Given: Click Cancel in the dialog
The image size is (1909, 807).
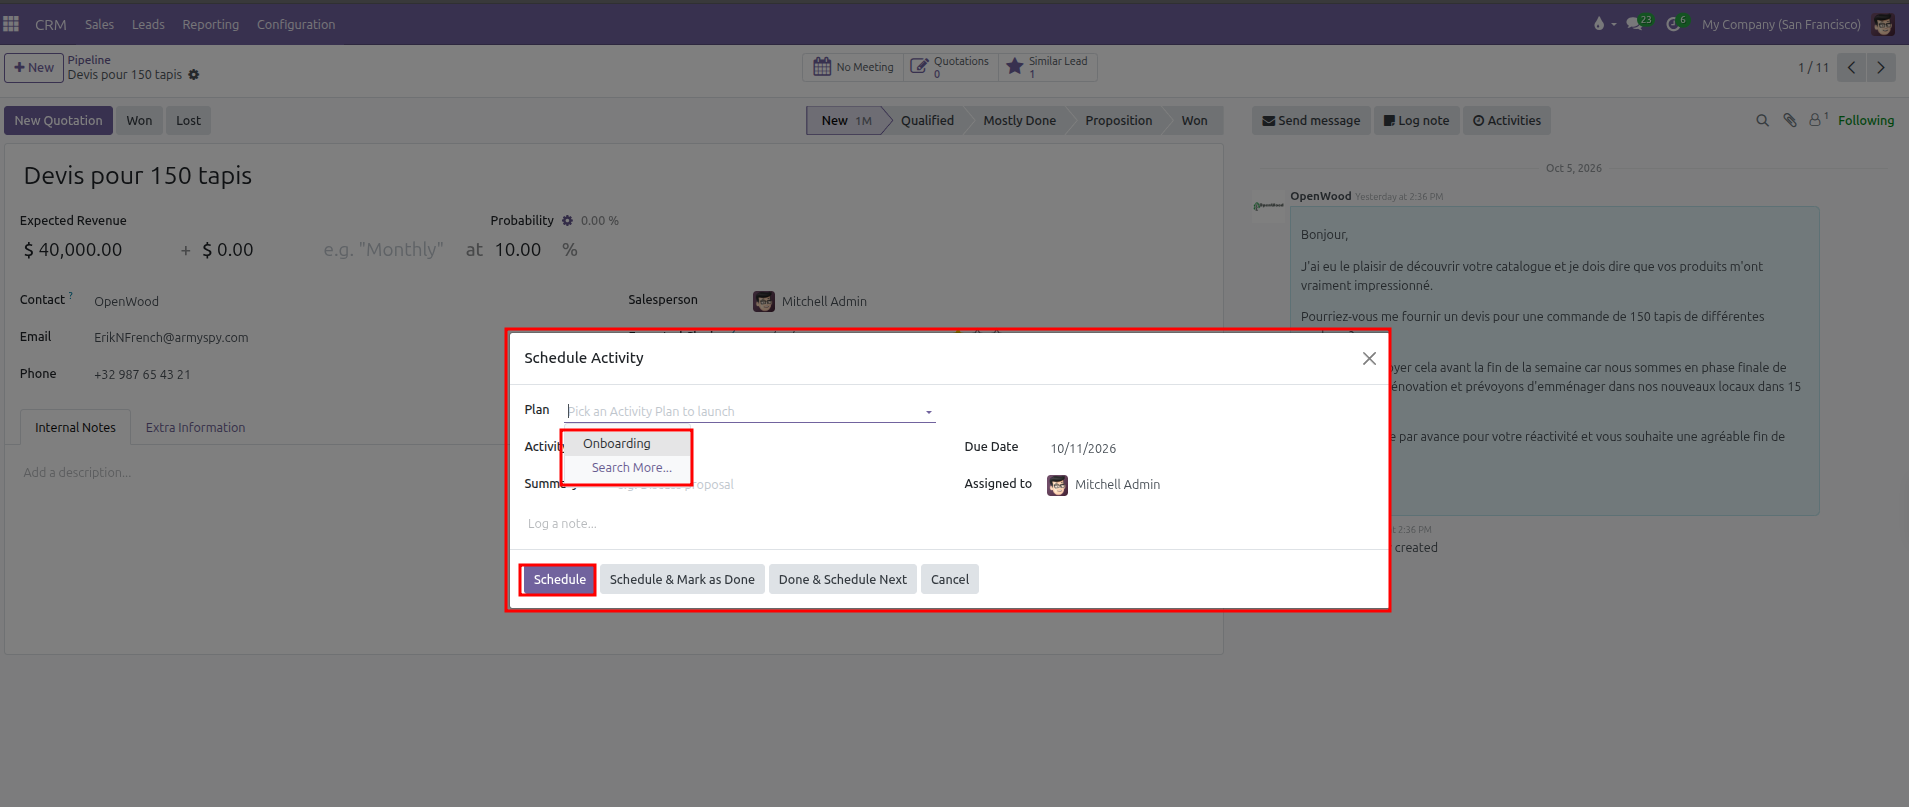Looking at the screenshot, I should click(949, 580).
